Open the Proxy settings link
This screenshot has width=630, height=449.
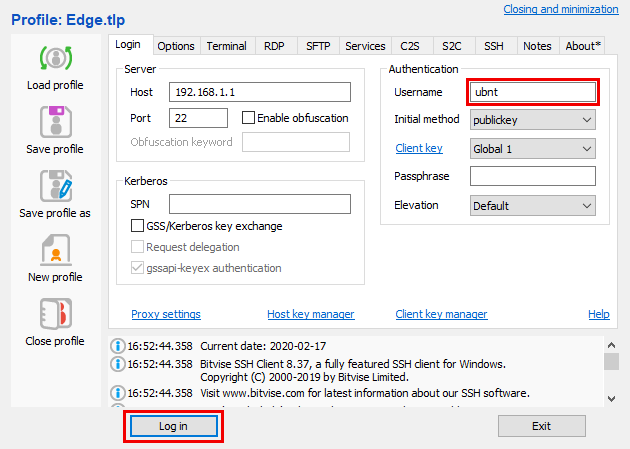pos(165,314)
